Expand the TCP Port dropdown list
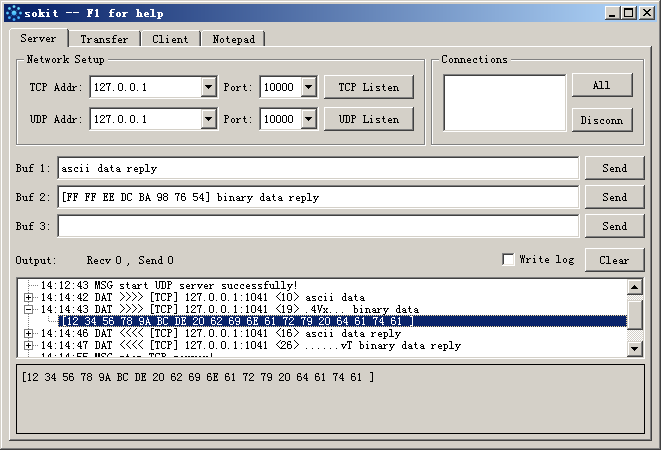Image resolution: width=661 pixels, height=450 pixels. point(308,88)
